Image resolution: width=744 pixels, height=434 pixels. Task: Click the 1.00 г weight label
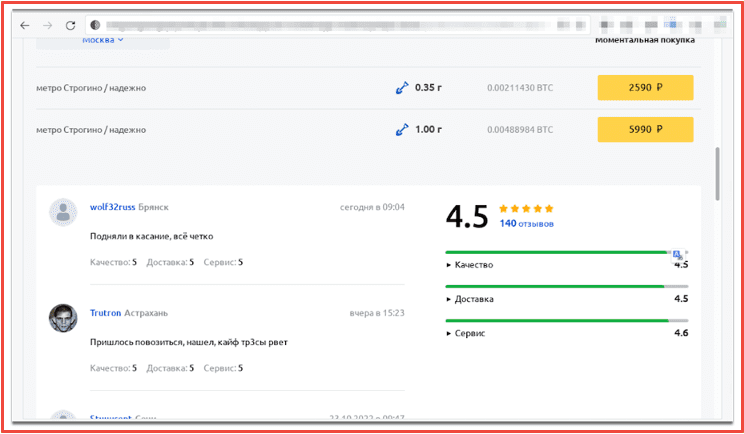click(x=428, y=129)
